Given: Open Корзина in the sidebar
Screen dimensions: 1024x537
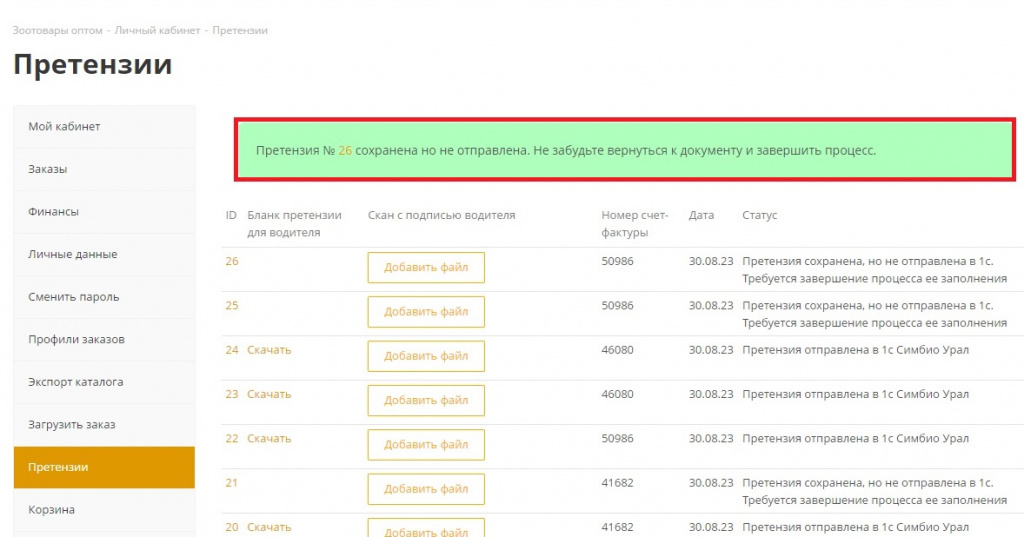Looking at the screenshot, I should coord(104,510).
